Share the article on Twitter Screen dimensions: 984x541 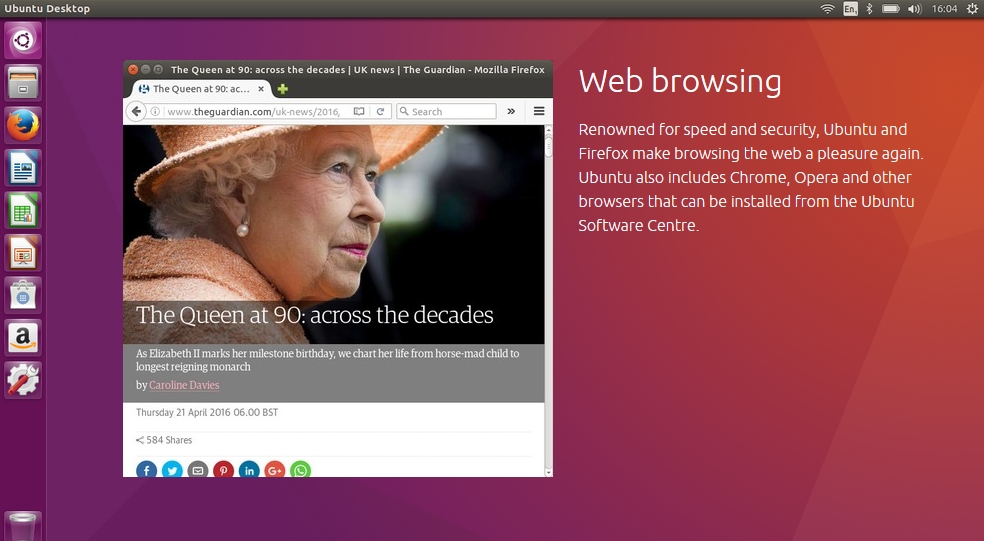coord(172,469)
